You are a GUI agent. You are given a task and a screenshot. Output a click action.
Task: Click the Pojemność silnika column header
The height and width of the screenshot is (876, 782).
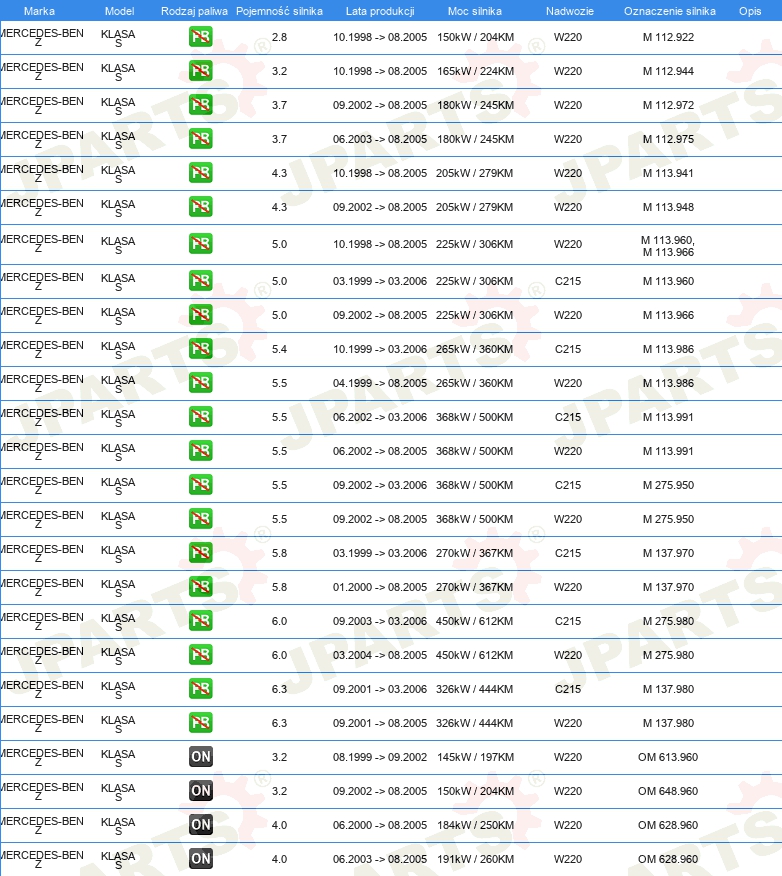(279, 11)
